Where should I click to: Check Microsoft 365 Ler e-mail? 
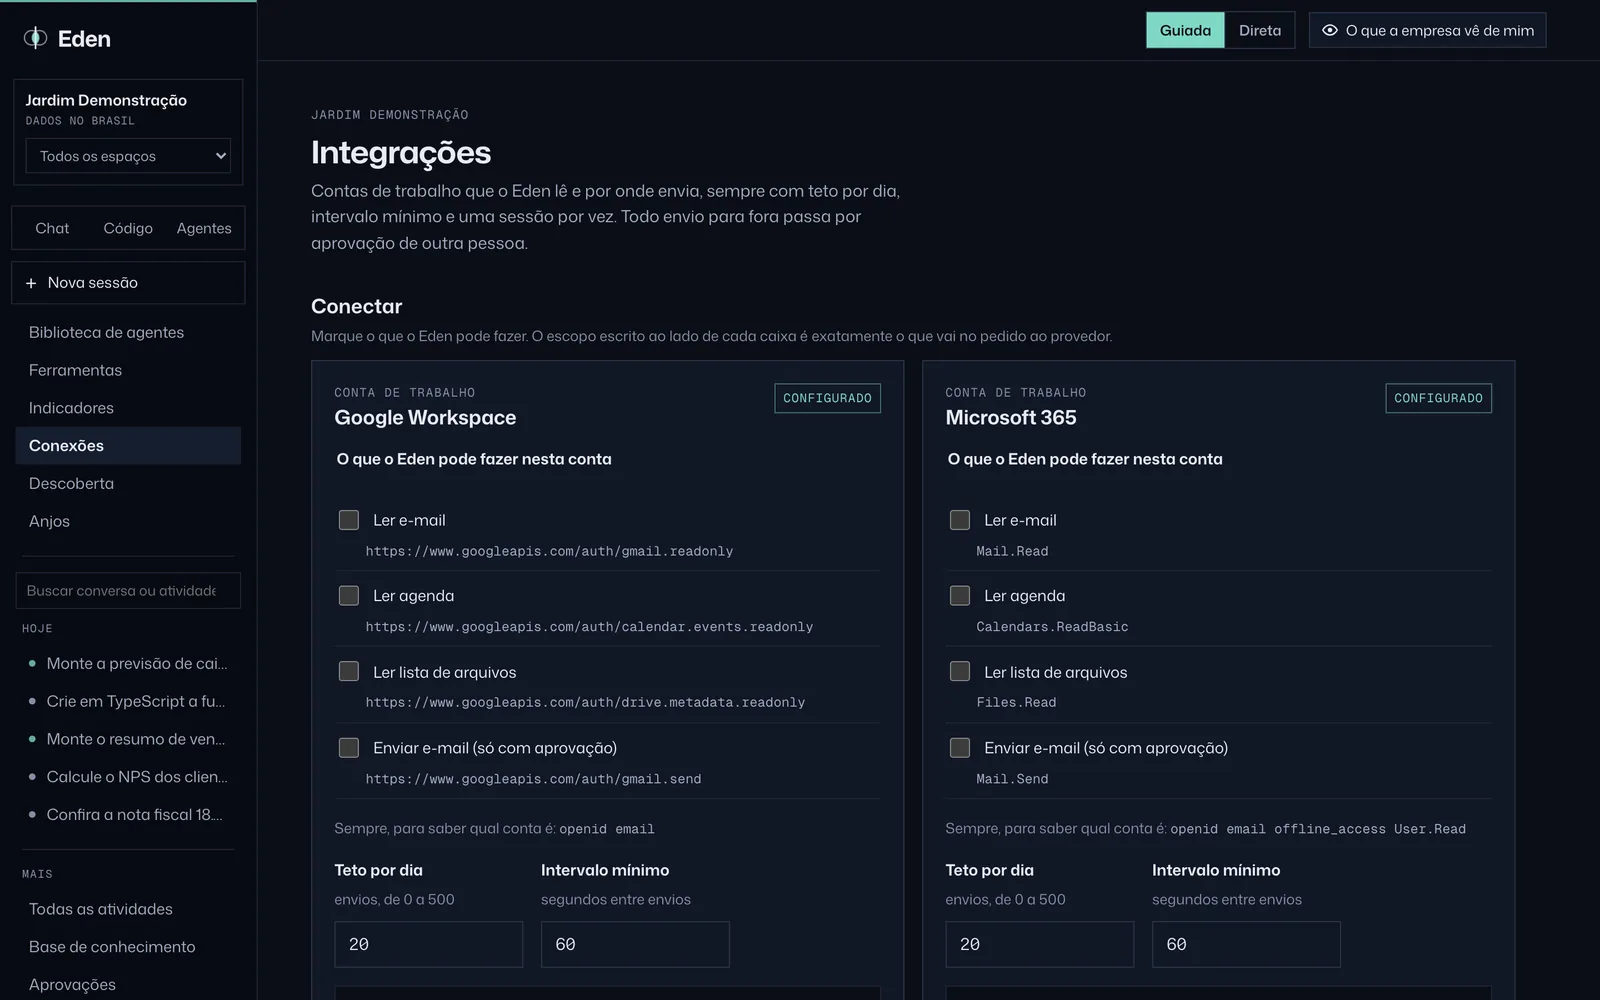pos(960,520)
